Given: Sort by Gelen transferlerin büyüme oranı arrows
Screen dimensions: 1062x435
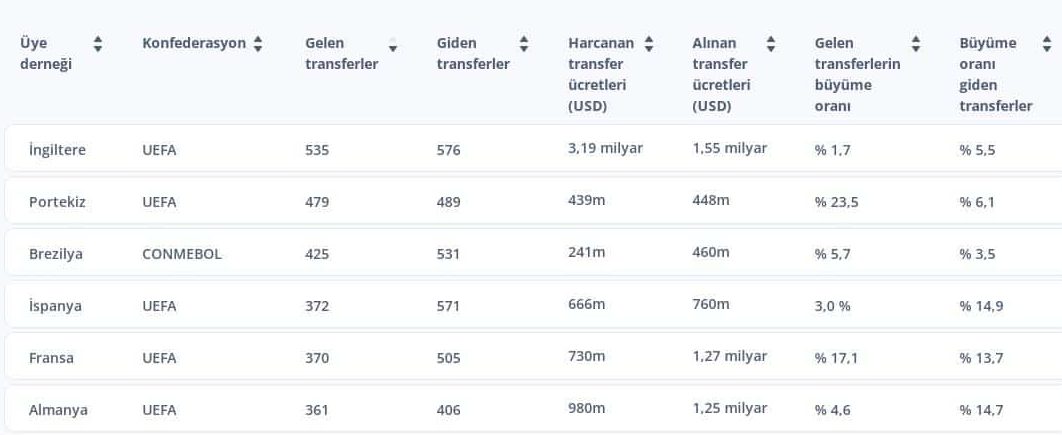Looking at the screenshot, I should 916,44.
